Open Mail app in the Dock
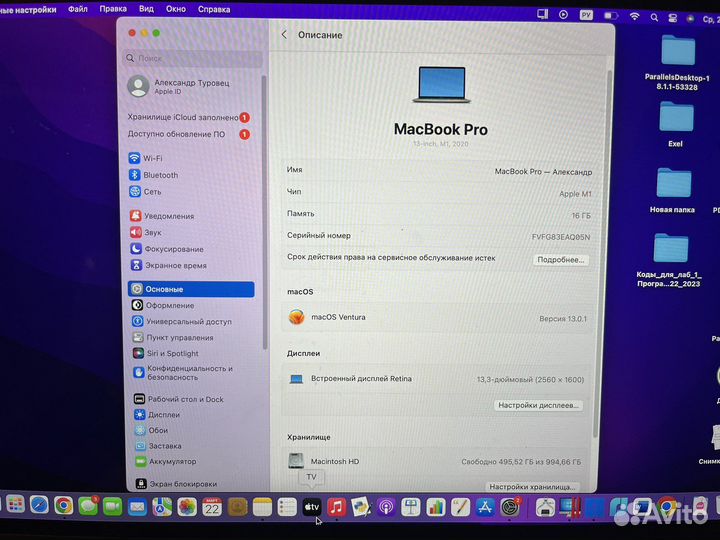Viewport: 720px width, 540px height. pos(137,506)
